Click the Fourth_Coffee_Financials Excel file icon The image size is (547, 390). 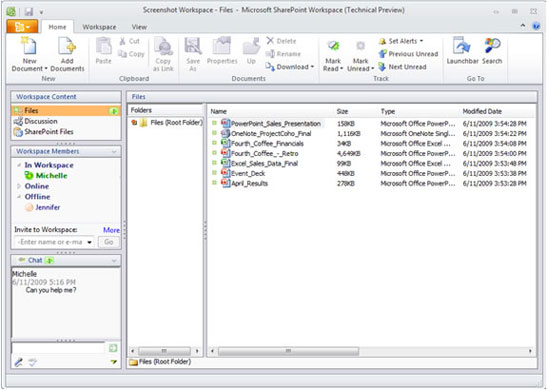225,143
